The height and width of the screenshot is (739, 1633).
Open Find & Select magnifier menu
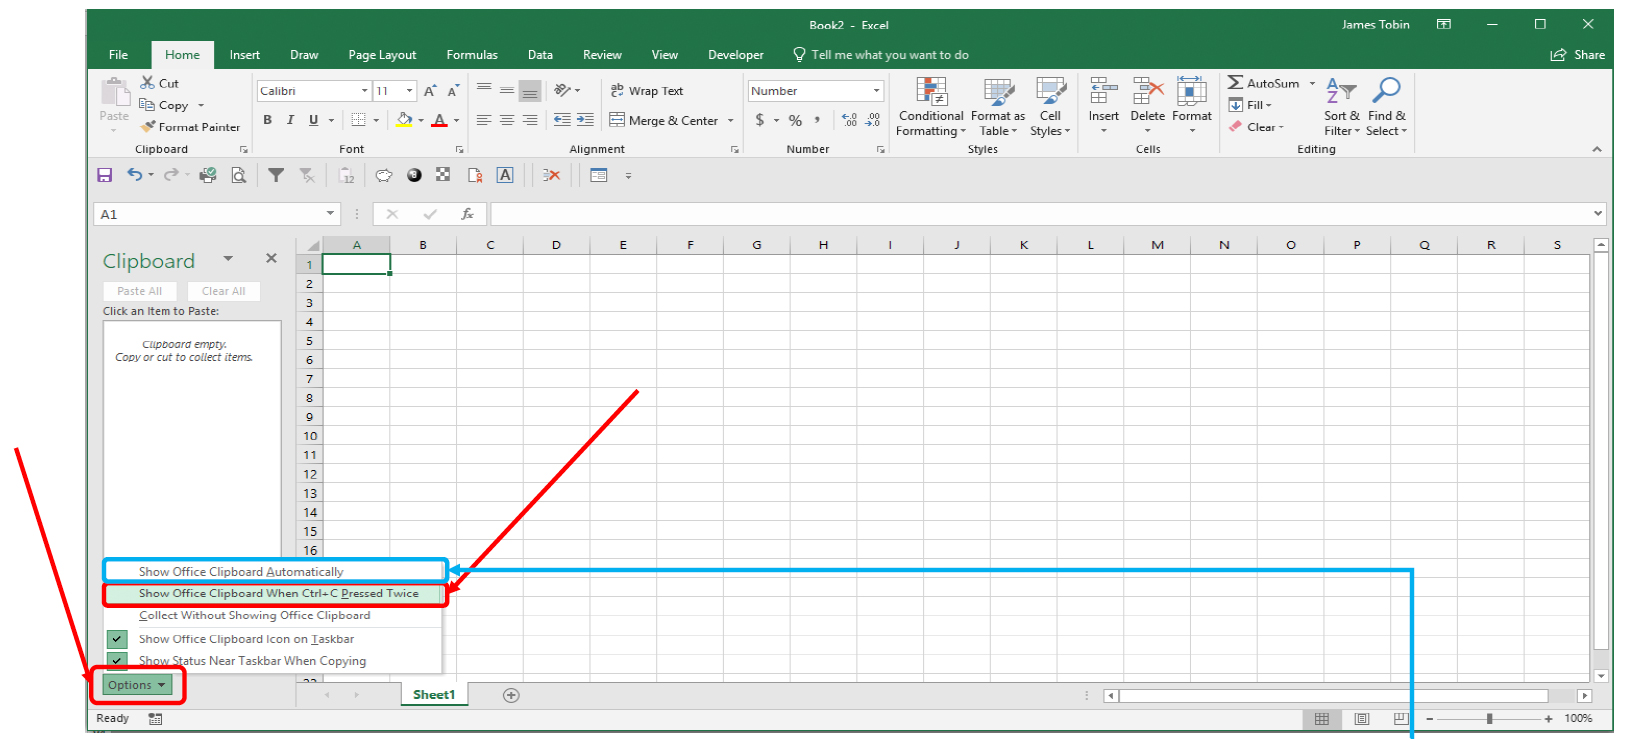[x=1386, y=107]
